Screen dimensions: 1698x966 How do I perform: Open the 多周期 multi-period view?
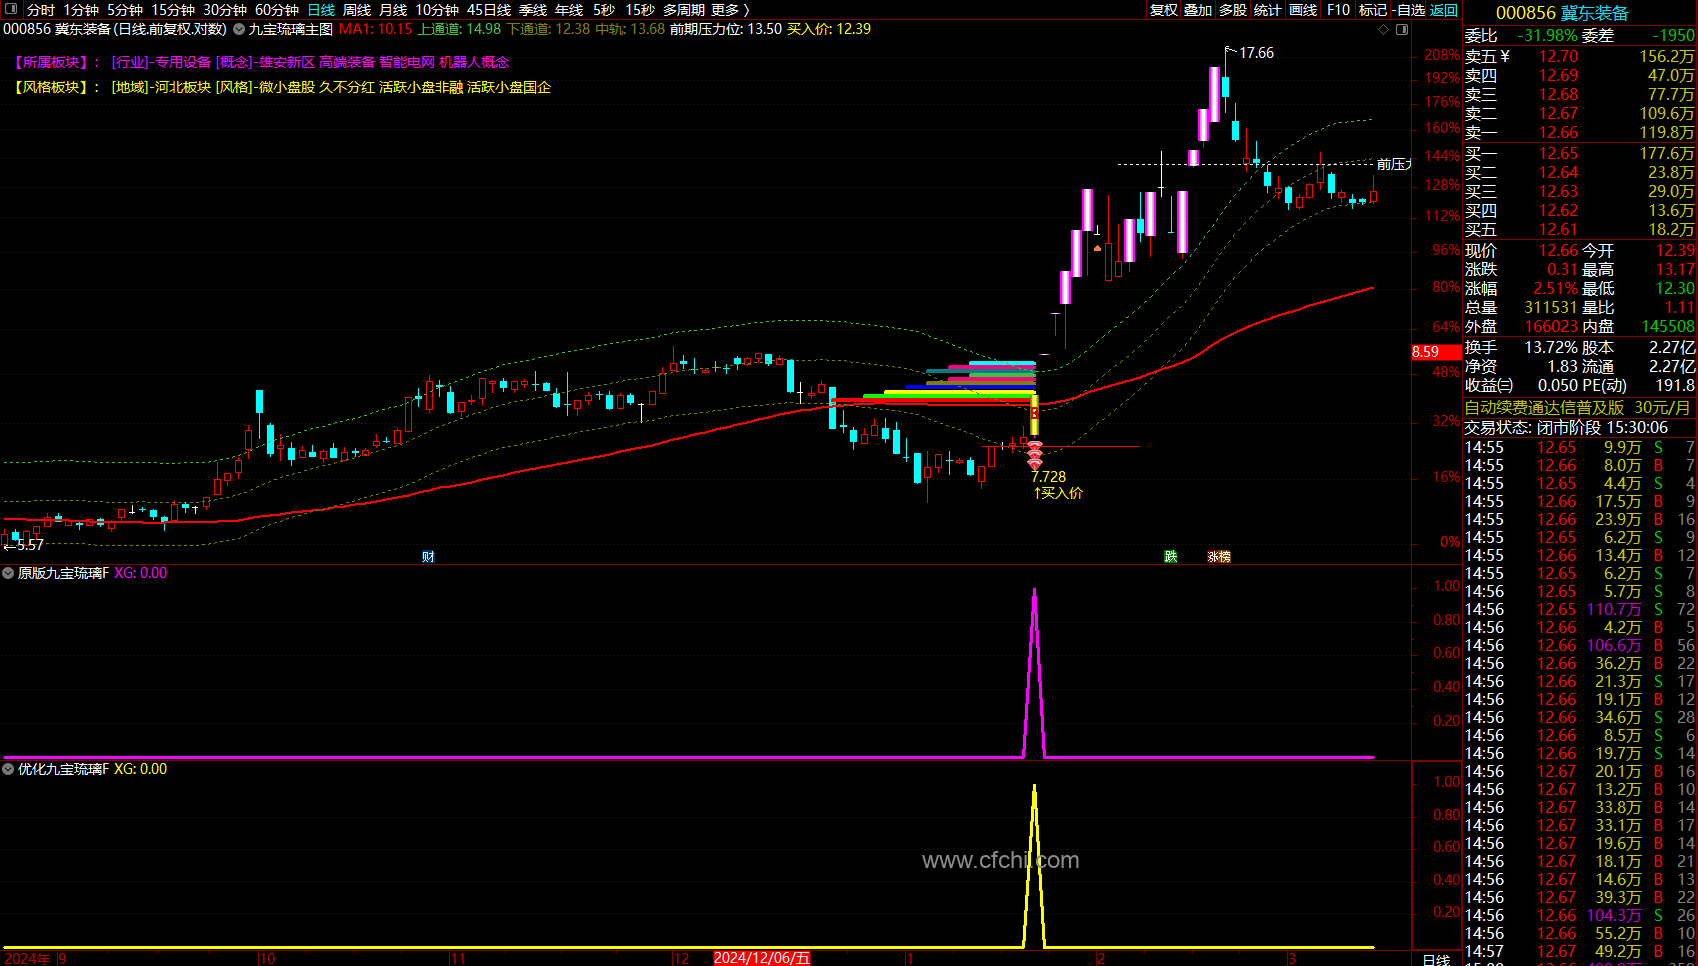click(684, 10)
